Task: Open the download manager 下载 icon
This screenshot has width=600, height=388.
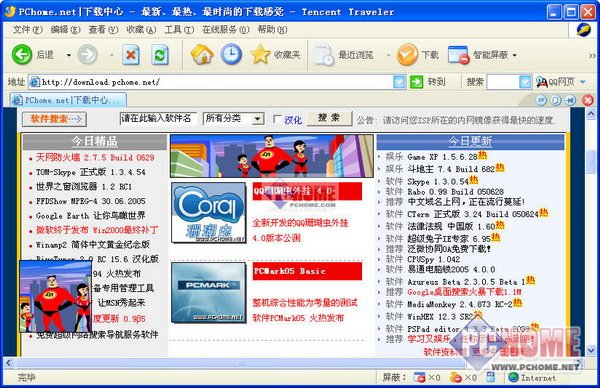Action: [x=407, y=55]
